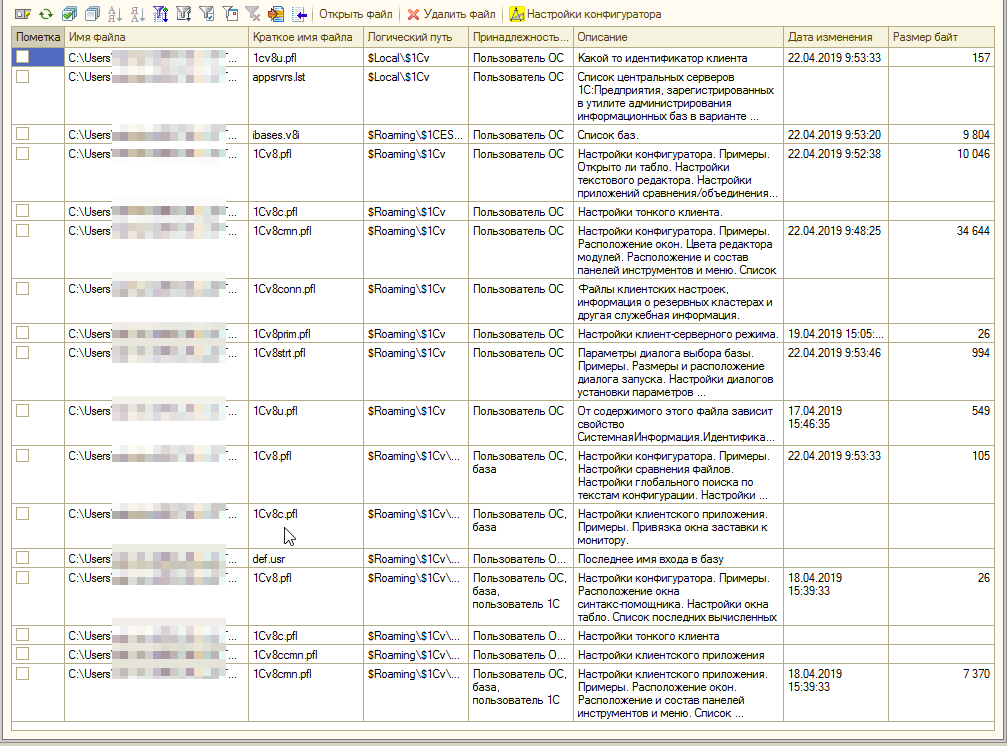Click the blue left-arrow list settings icon

(x=299, y=13)
